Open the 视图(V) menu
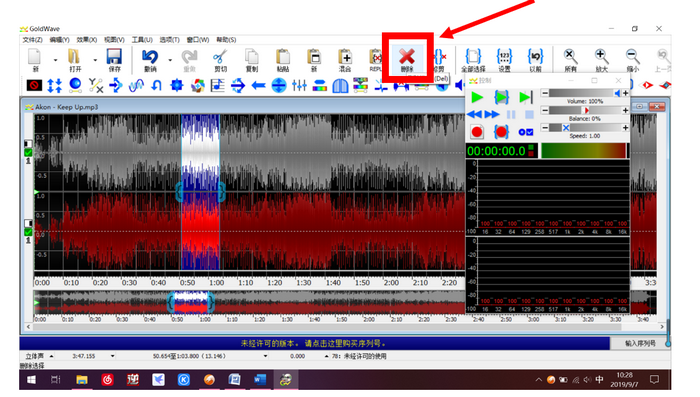The height and width of the screenshot is (397, 700). pos(114,40)
